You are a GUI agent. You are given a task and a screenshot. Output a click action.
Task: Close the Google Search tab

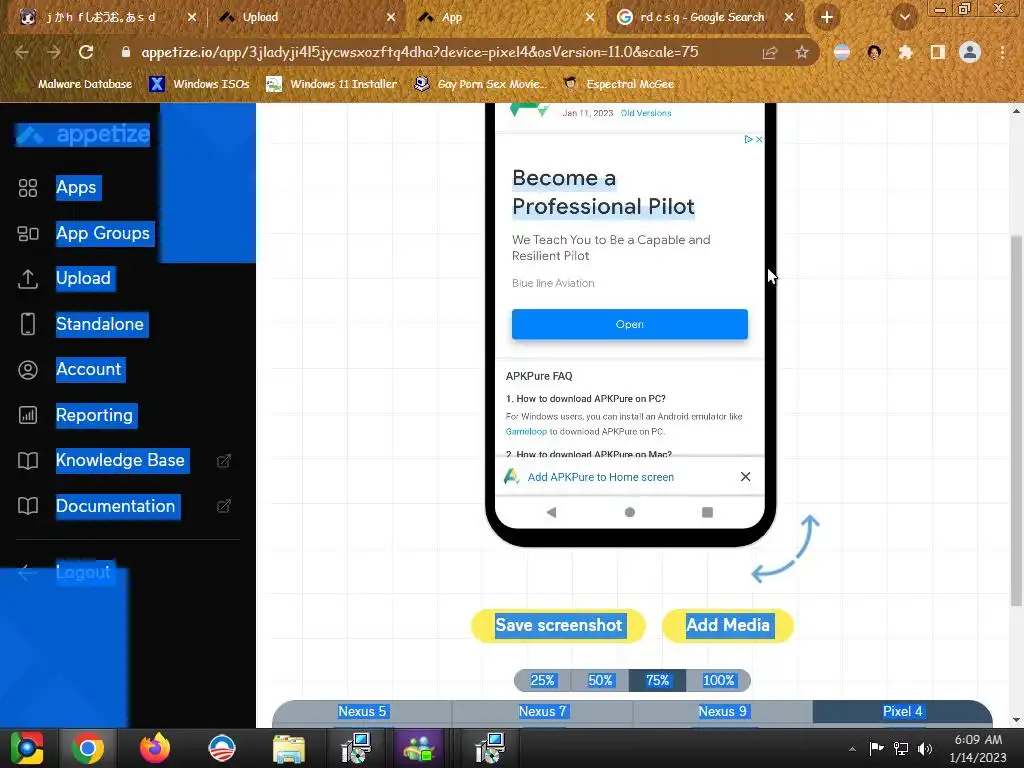coord(789,18)
